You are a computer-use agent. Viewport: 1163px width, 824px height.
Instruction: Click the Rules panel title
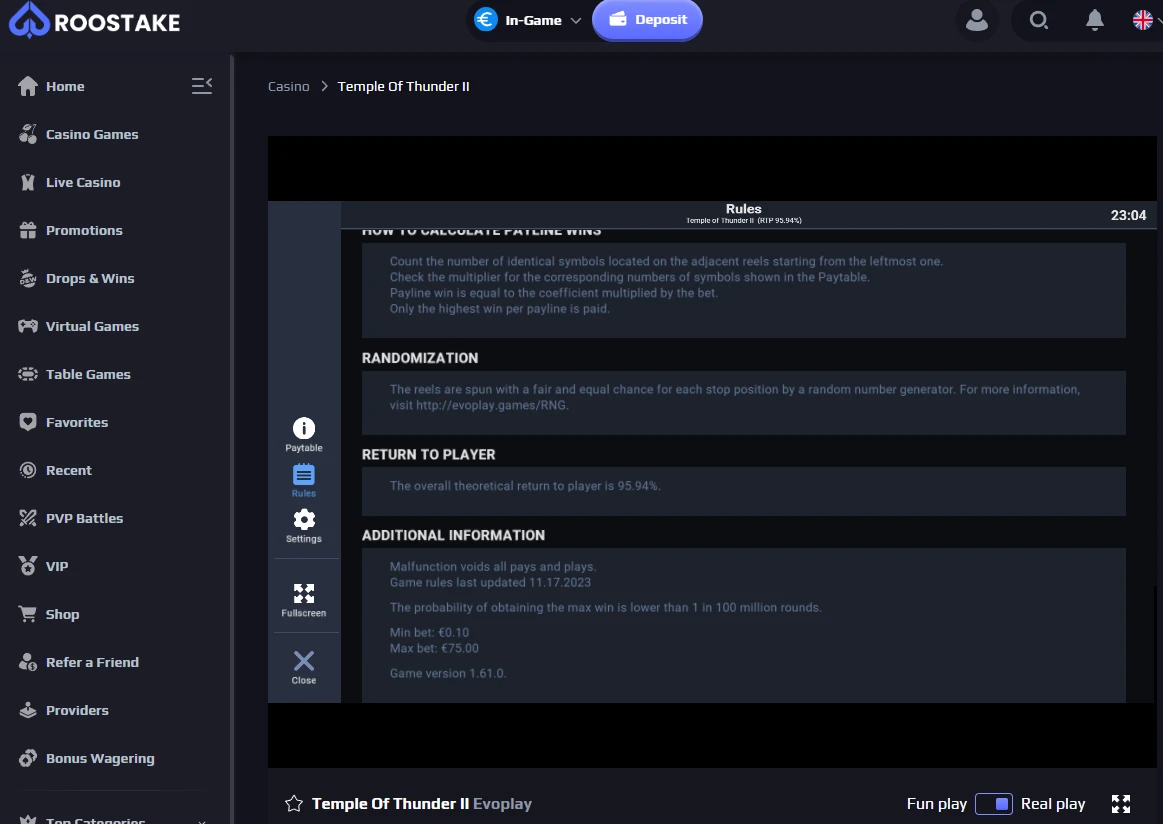743,209
